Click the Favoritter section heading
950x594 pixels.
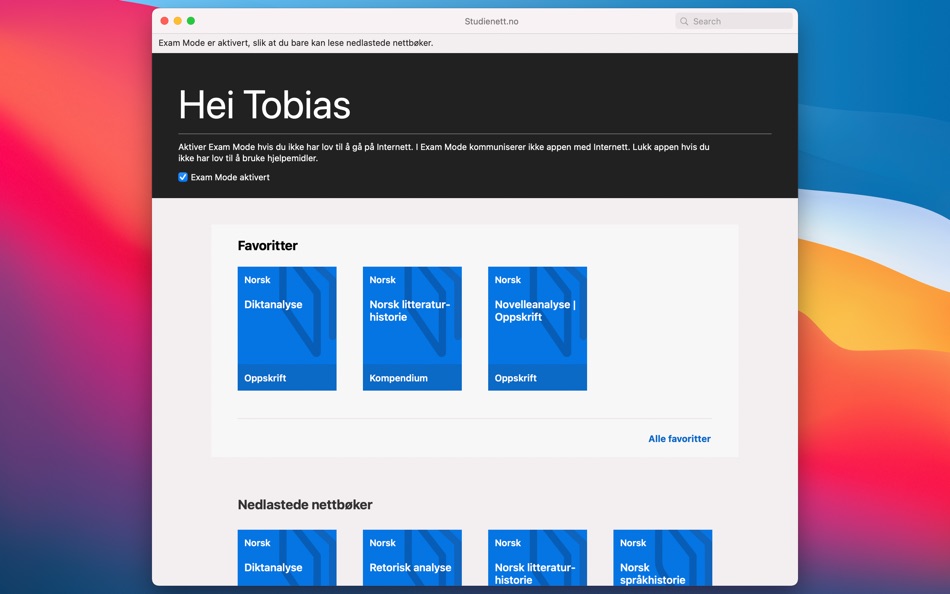point(268,245)
